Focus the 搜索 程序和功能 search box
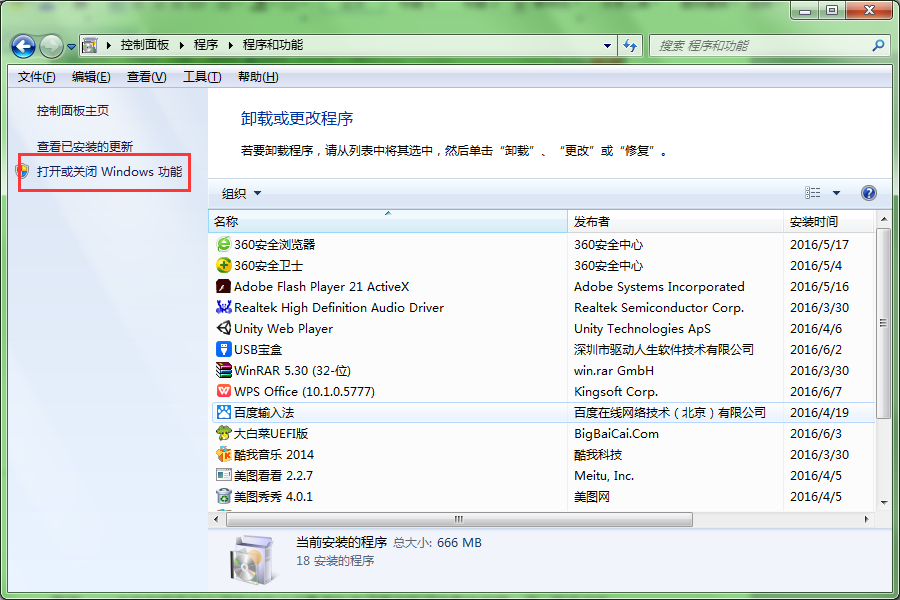This screenshot has width=900, height=600. pyautogui.click(x=769, y=45)
